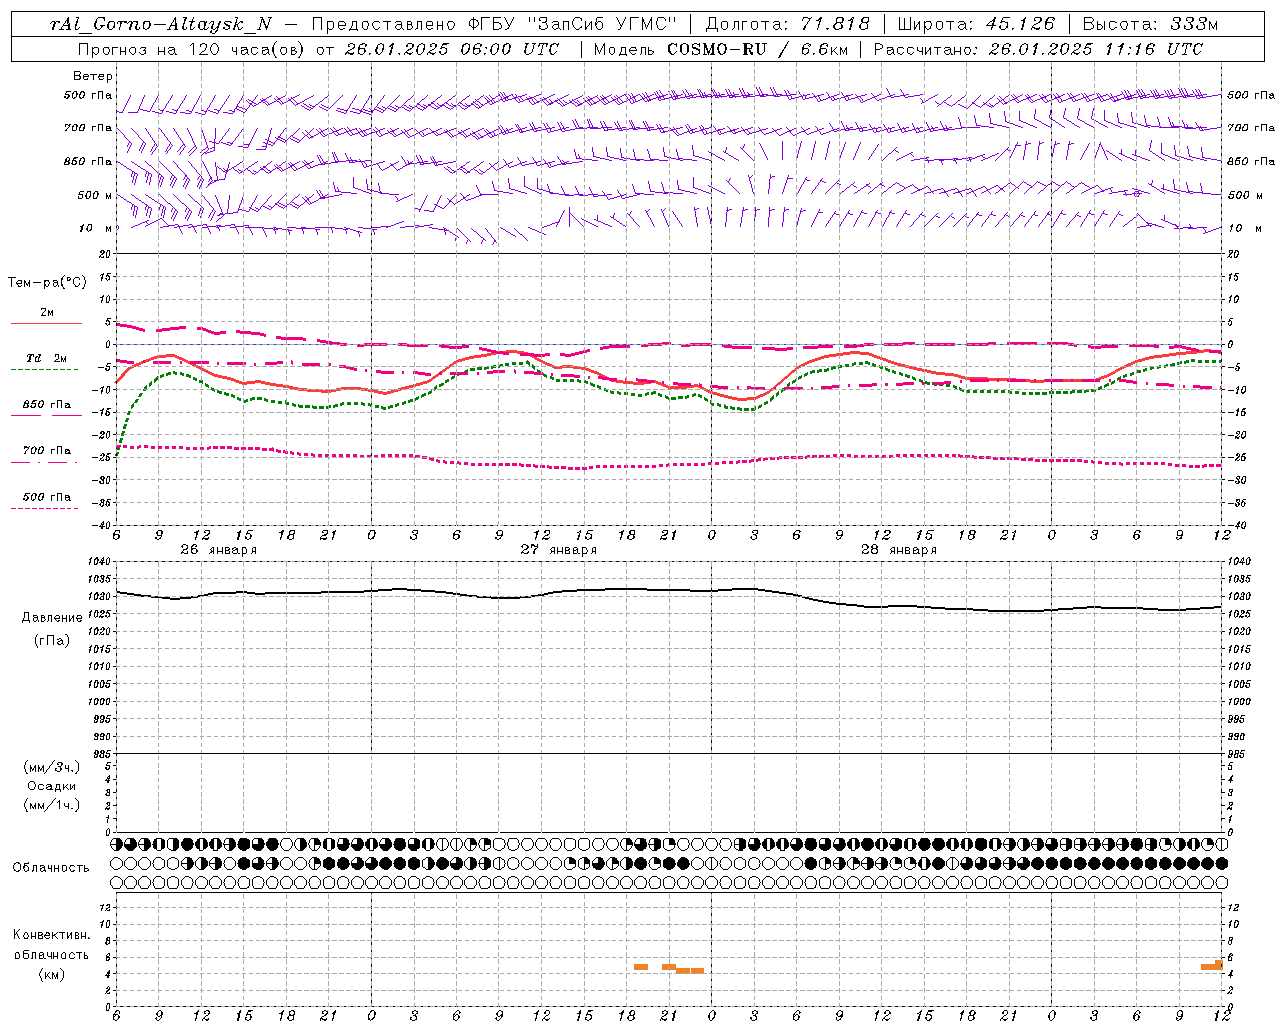This screenshot has width=1280, height=1024.
Task: Click the Рассчитано: 26.01.2025 11:16 UTC timestamp
Action: coord(1038,49)
